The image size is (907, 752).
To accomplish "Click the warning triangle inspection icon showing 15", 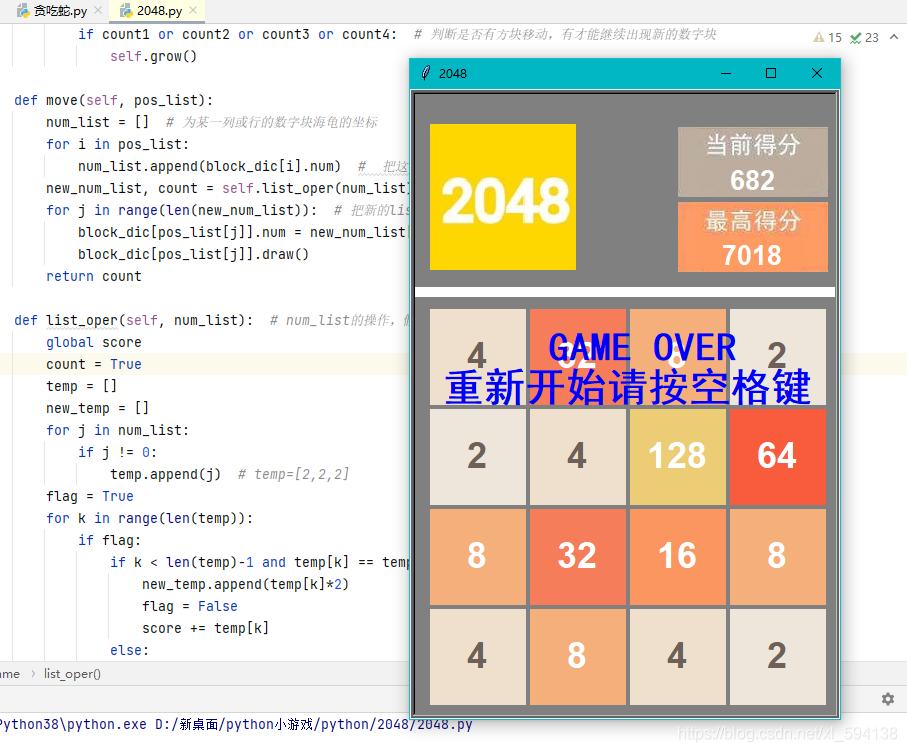I will tap(818, 37).
